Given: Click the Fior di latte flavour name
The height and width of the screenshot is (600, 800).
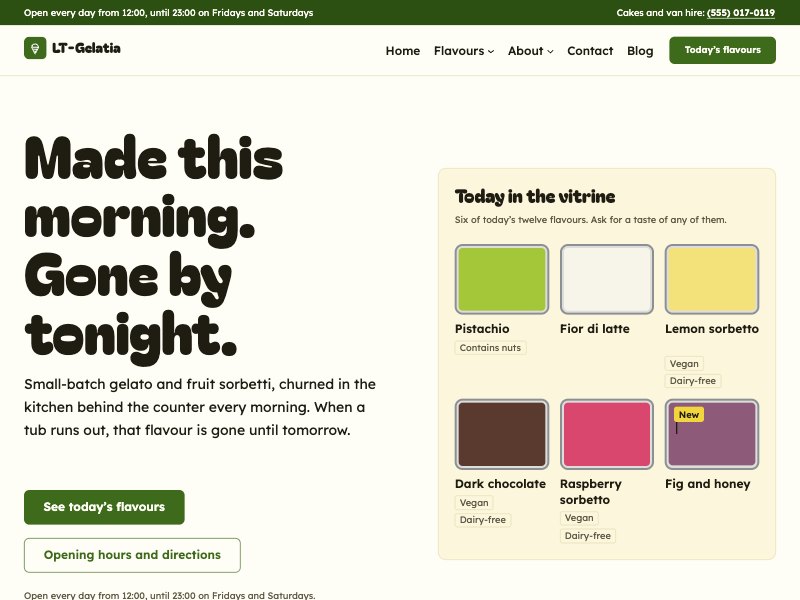Looking at the screenshot, I should [x=594, y=329].
